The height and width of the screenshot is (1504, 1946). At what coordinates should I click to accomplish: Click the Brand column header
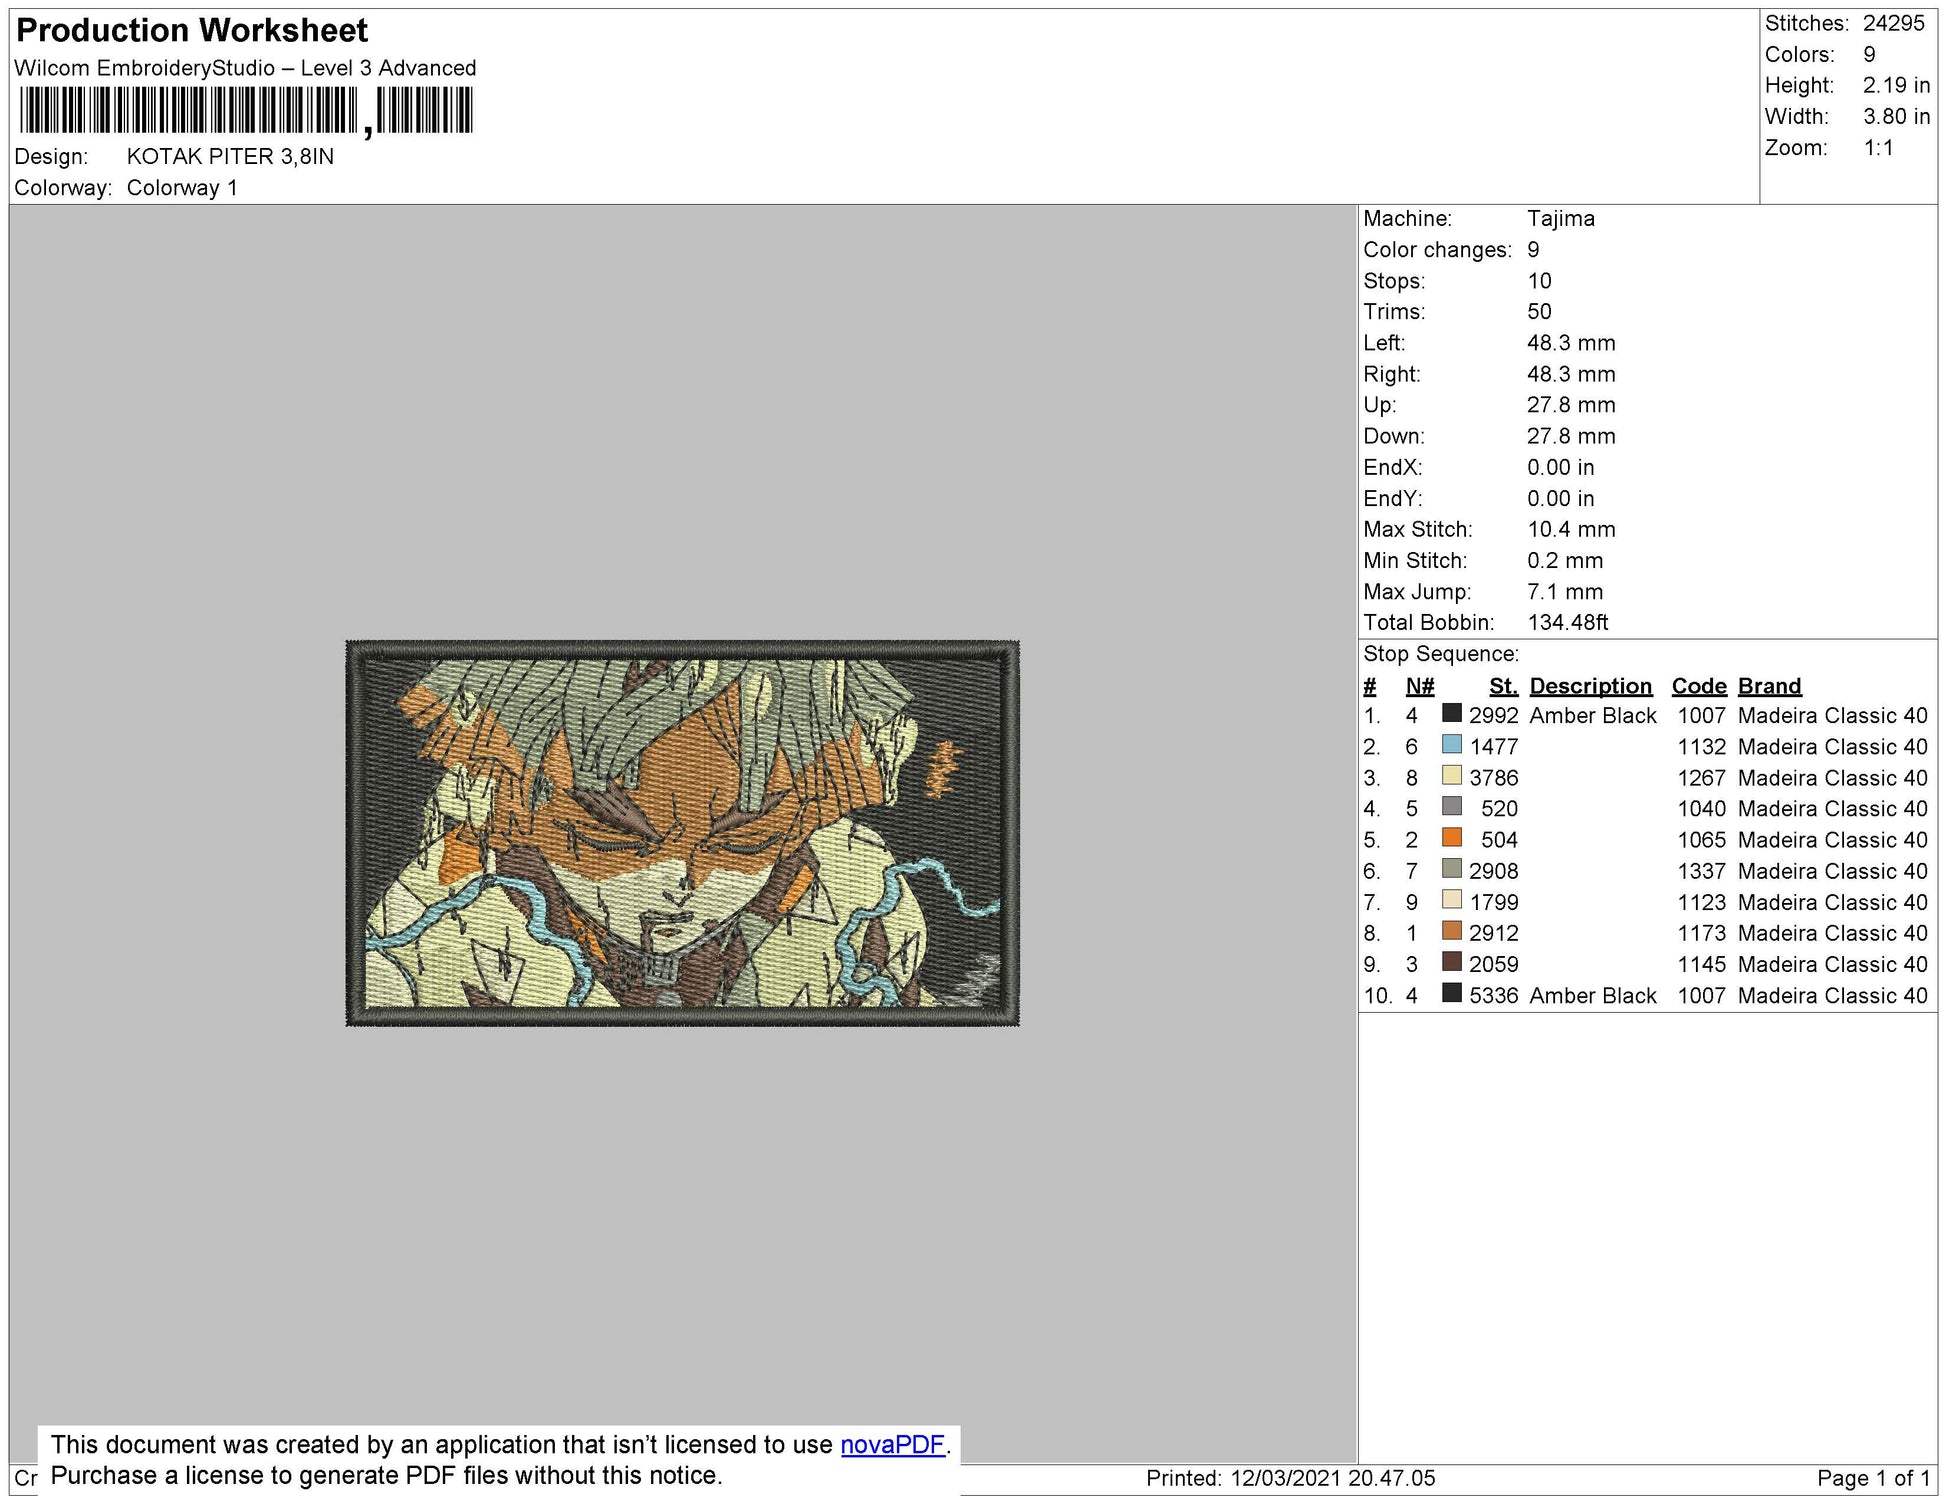click(1769, 686)
